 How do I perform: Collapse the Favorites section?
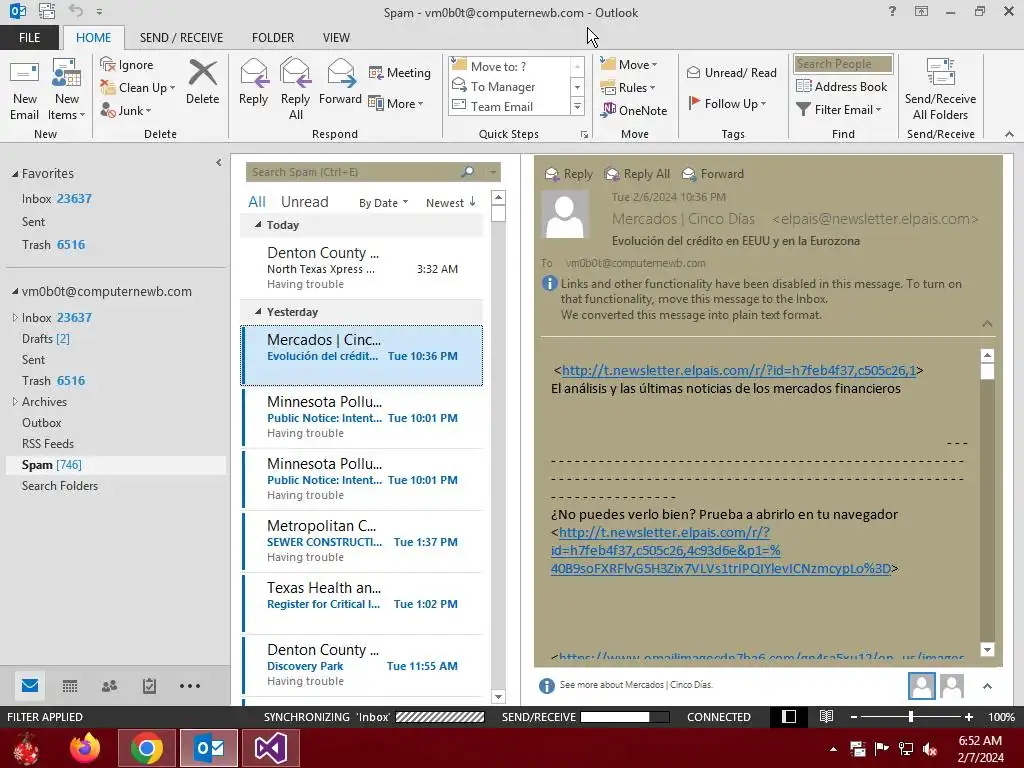point(15,174)
